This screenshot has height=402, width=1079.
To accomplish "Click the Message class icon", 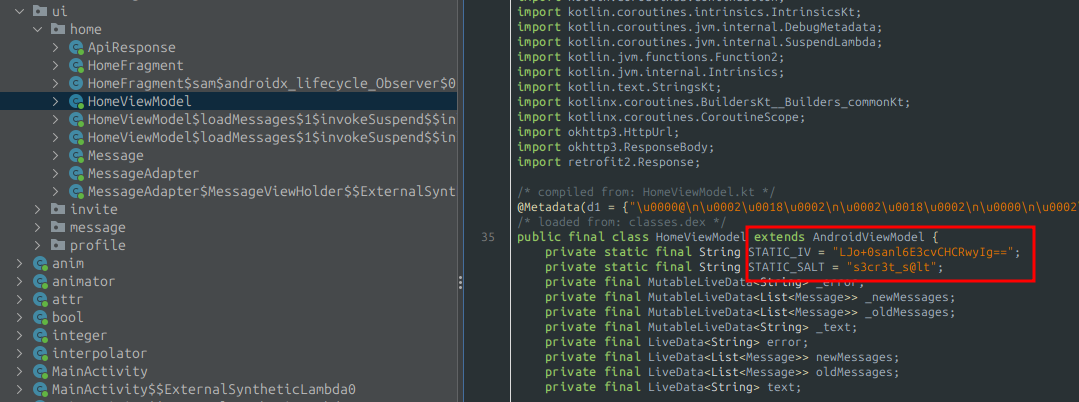I will [x=76, y=156].
